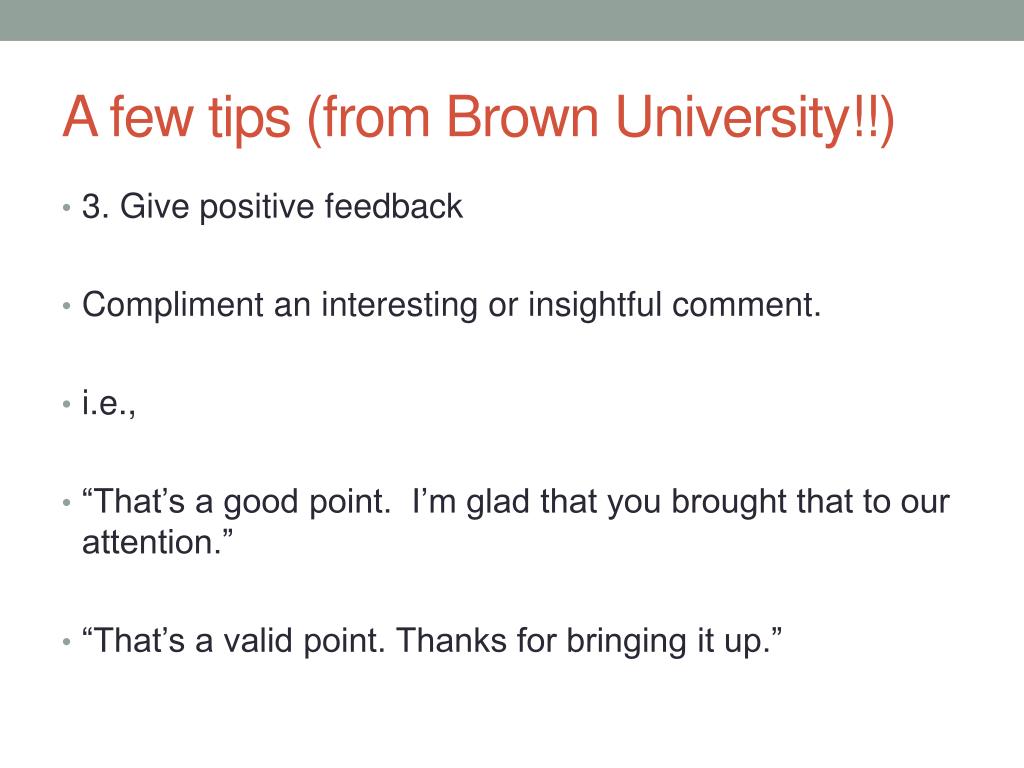The height and width of the screenshot is (768, 1024).
Task: Click the slide title "A few tips"
Action: (x=478, y=119)
